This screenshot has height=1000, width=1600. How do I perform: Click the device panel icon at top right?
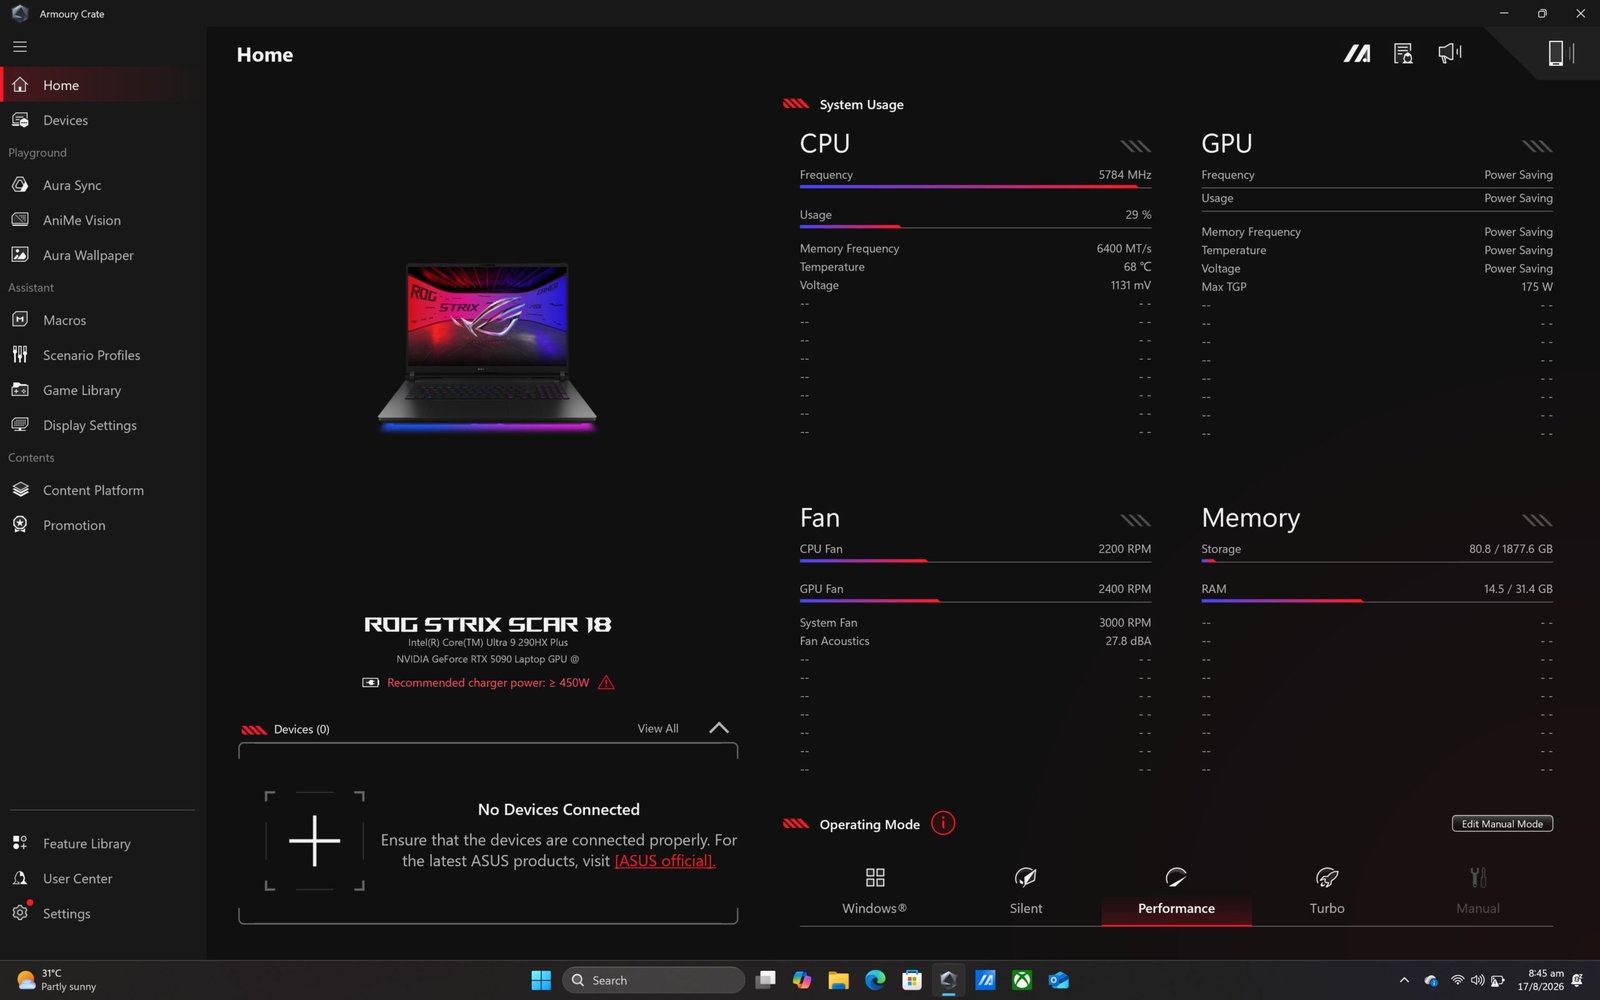tap(1560, 53)
